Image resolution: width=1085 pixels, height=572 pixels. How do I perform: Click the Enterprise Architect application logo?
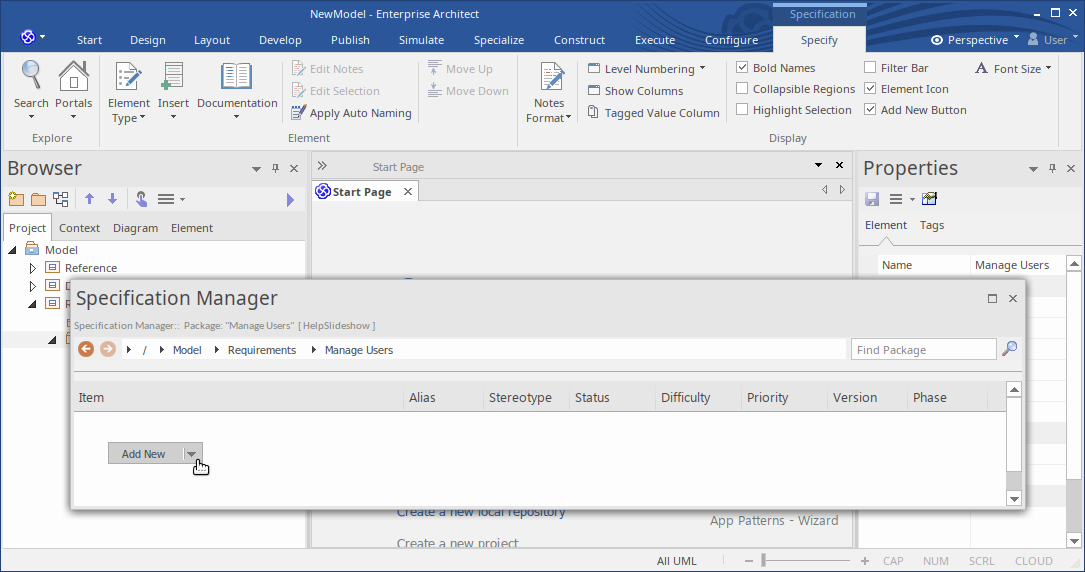click(x=28, y=37)
